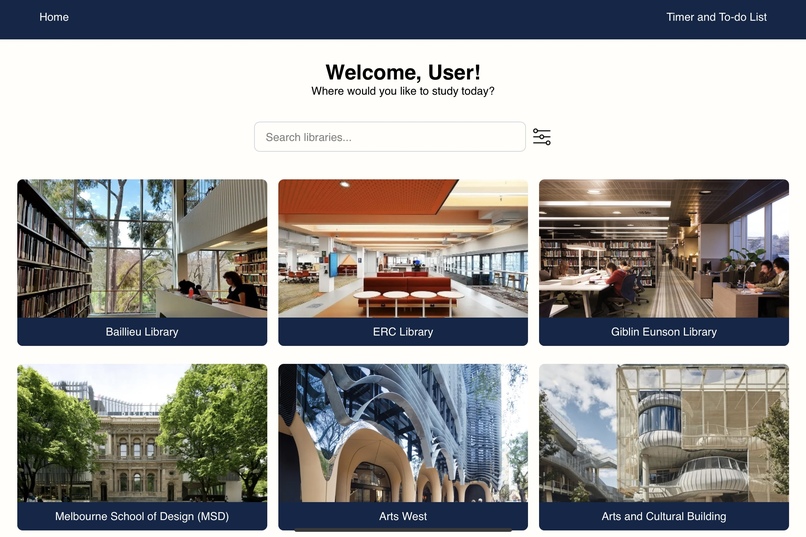The height and width of the screenshot is (537, 806).
Task: Select Melbourne School of Design (MSD) label
Action: [142, 516]
